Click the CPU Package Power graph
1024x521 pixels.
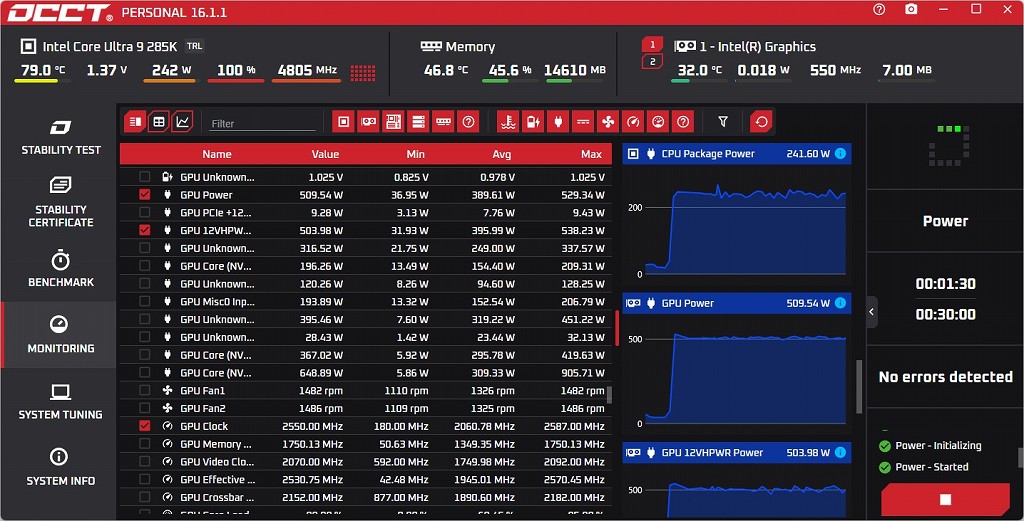point(737,221)
